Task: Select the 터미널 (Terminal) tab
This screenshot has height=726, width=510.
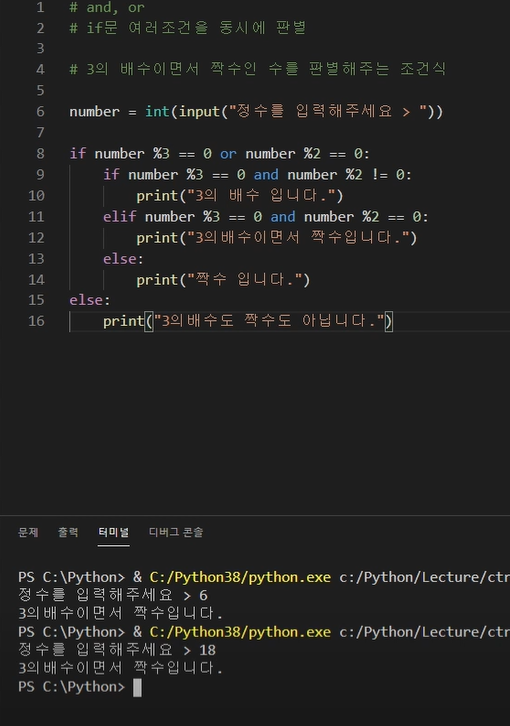Action: (113, 532)
